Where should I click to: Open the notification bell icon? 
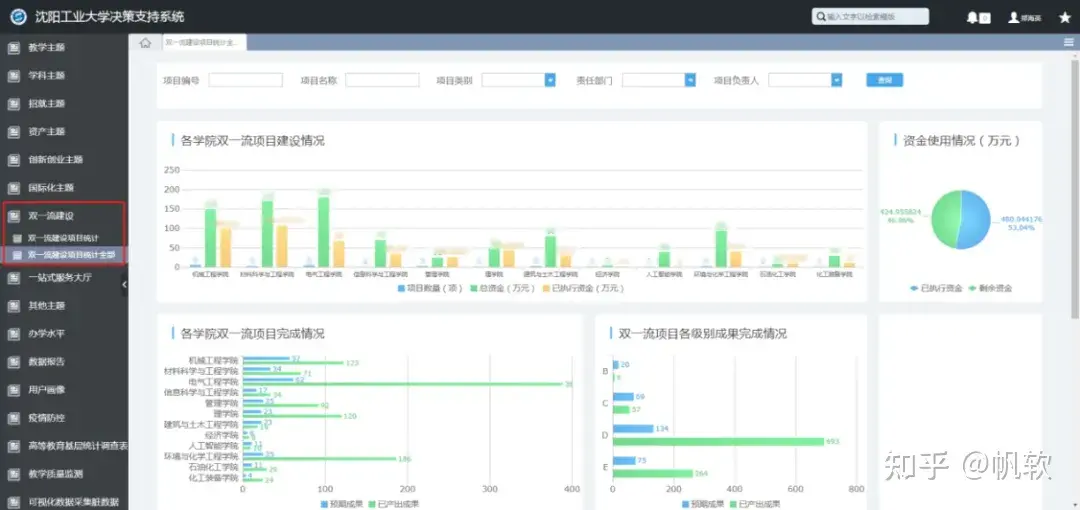(x=972, y=18)
